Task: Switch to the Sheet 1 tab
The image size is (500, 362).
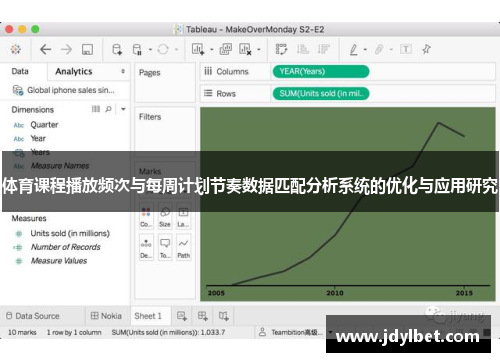Action: [148, 316]
